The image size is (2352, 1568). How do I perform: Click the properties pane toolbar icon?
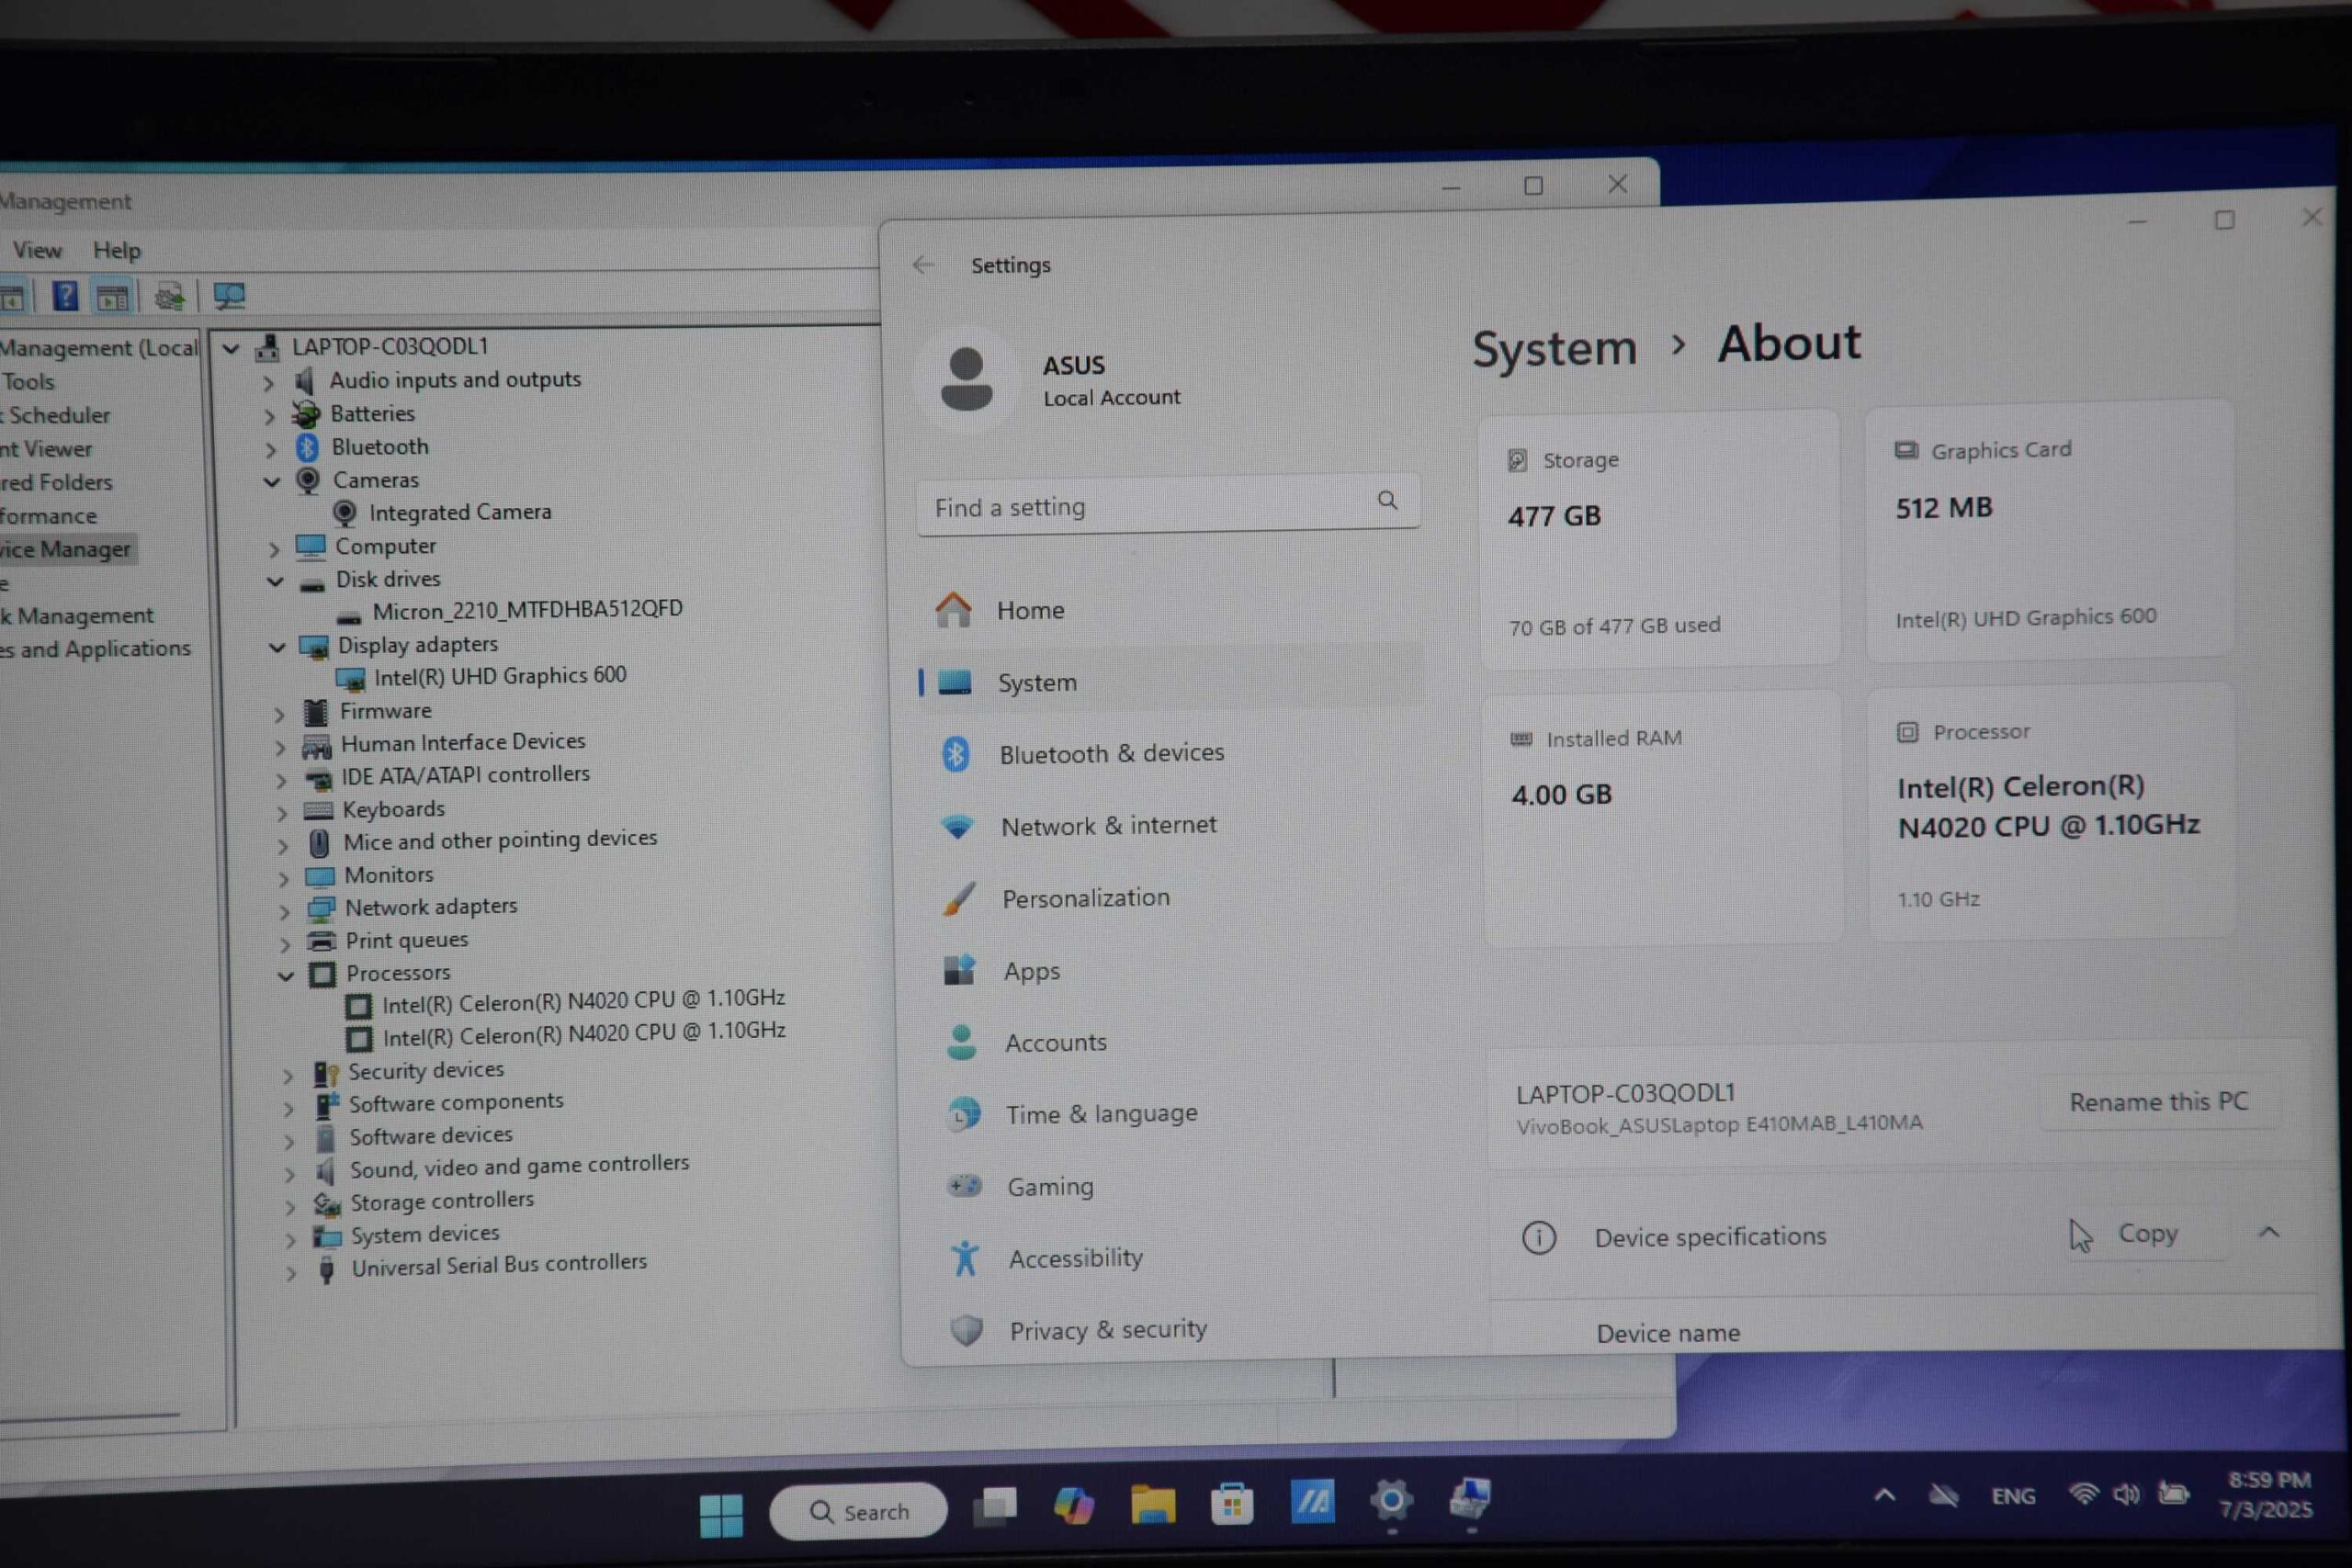coord(113,297)
